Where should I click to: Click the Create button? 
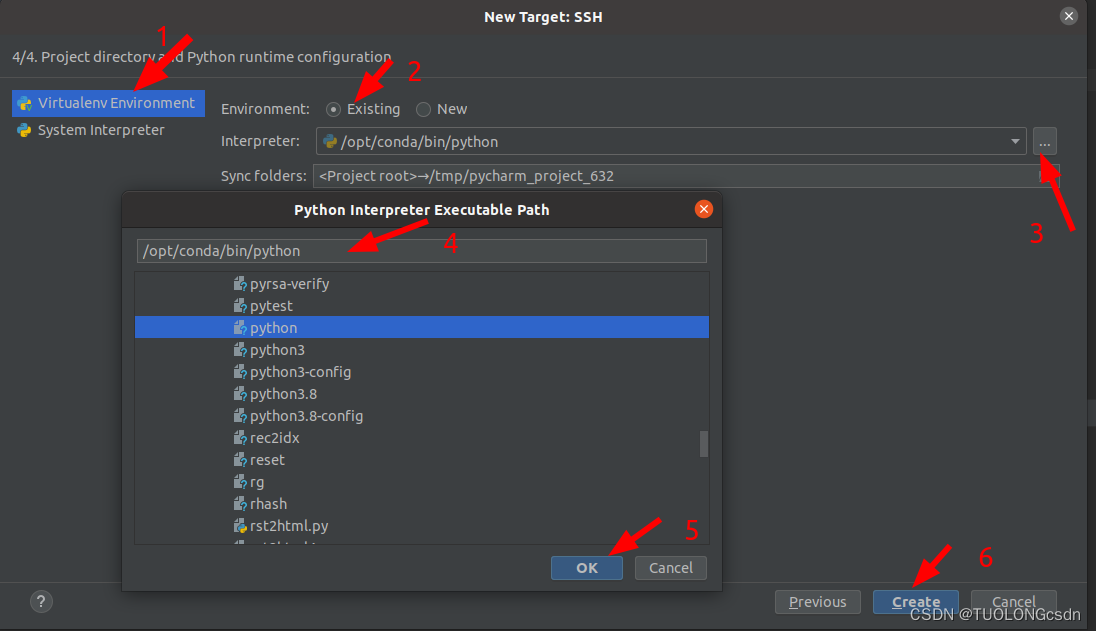click(915, 601)
